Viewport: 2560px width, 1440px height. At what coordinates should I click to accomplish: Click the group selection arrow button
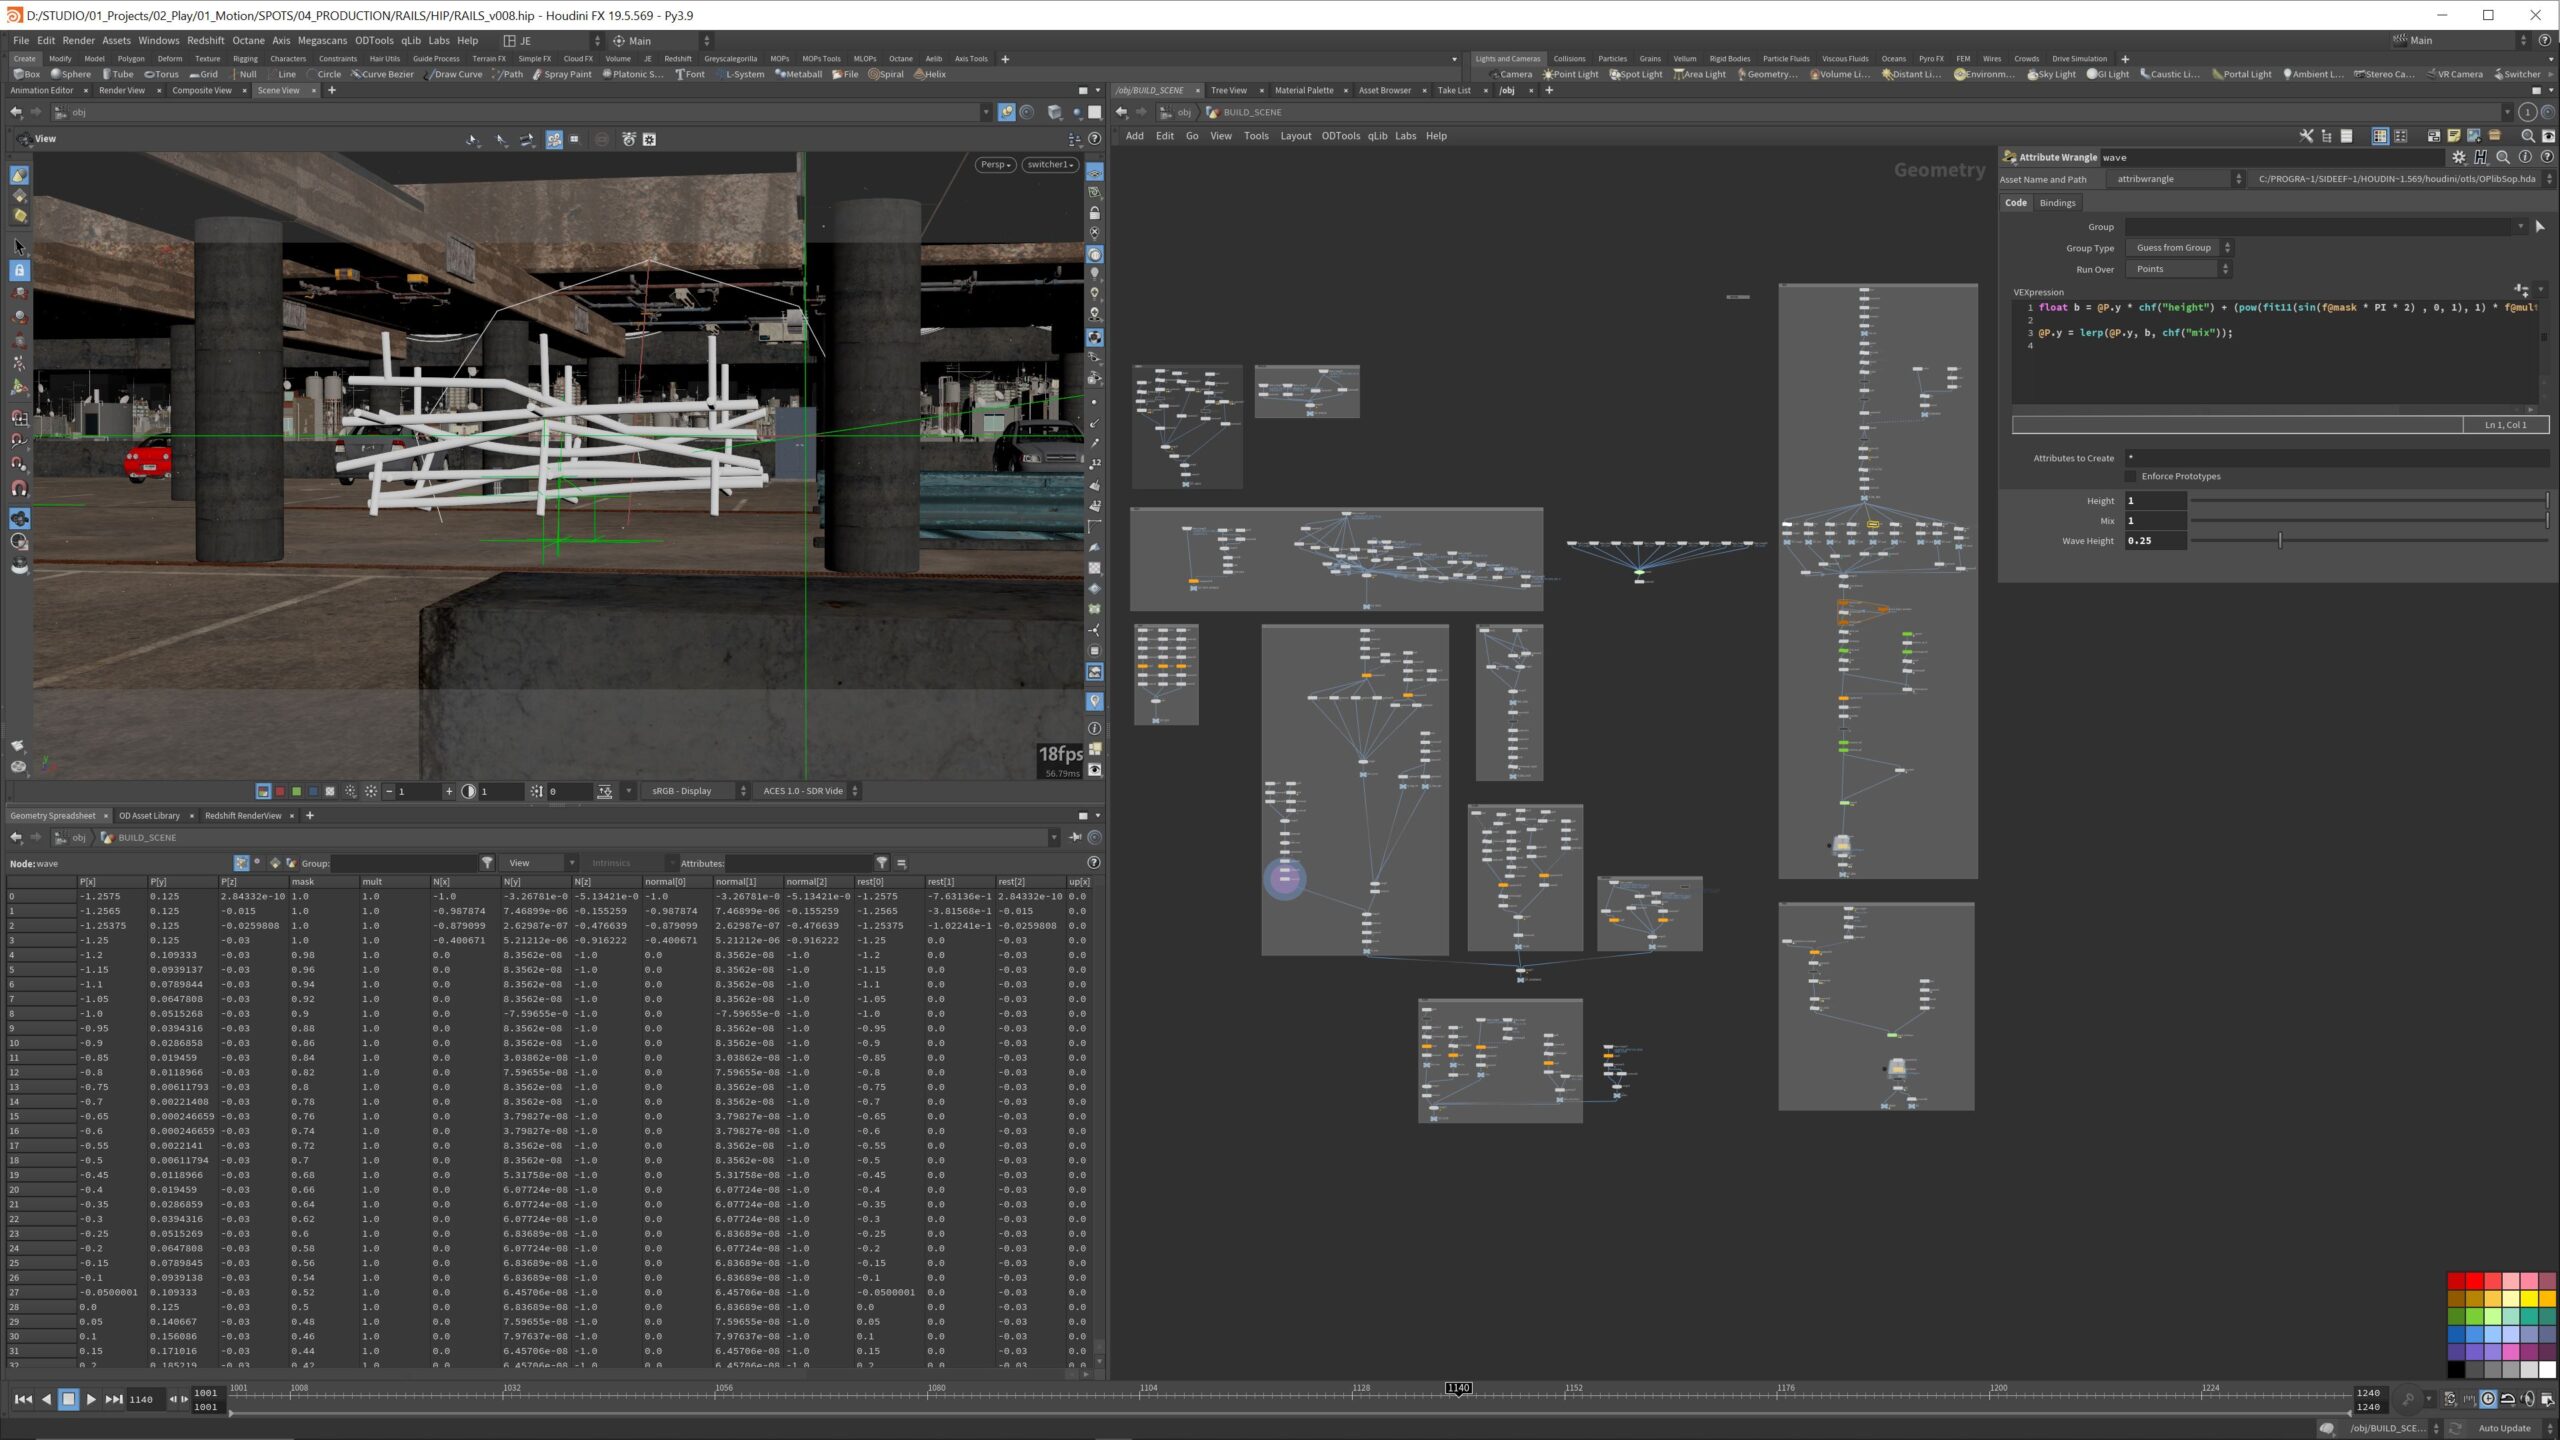(2540, 227)
